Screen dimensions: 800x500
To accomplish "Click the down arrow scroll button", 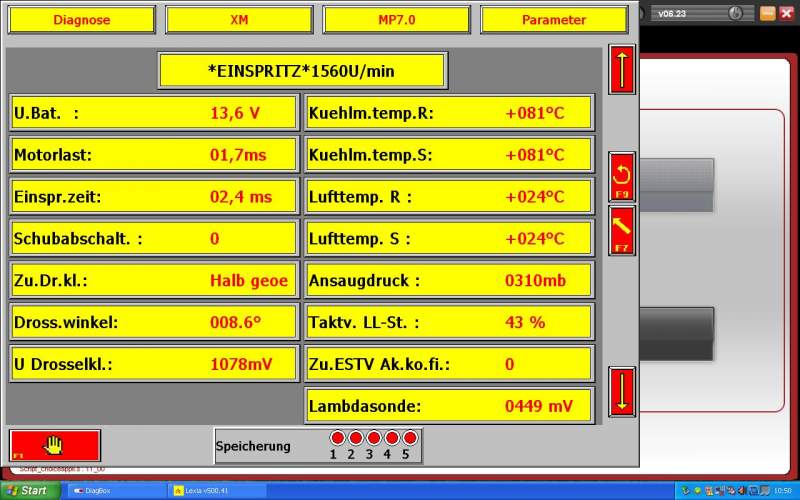I will pos(622,392).
